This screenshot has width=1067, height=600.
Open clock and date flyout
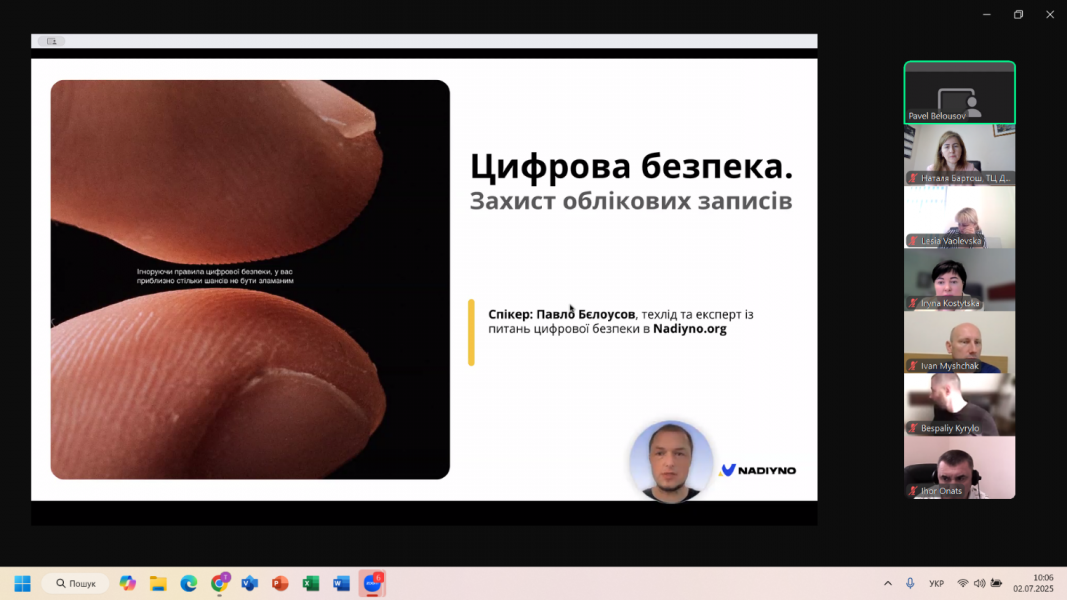coord(1033,583)
